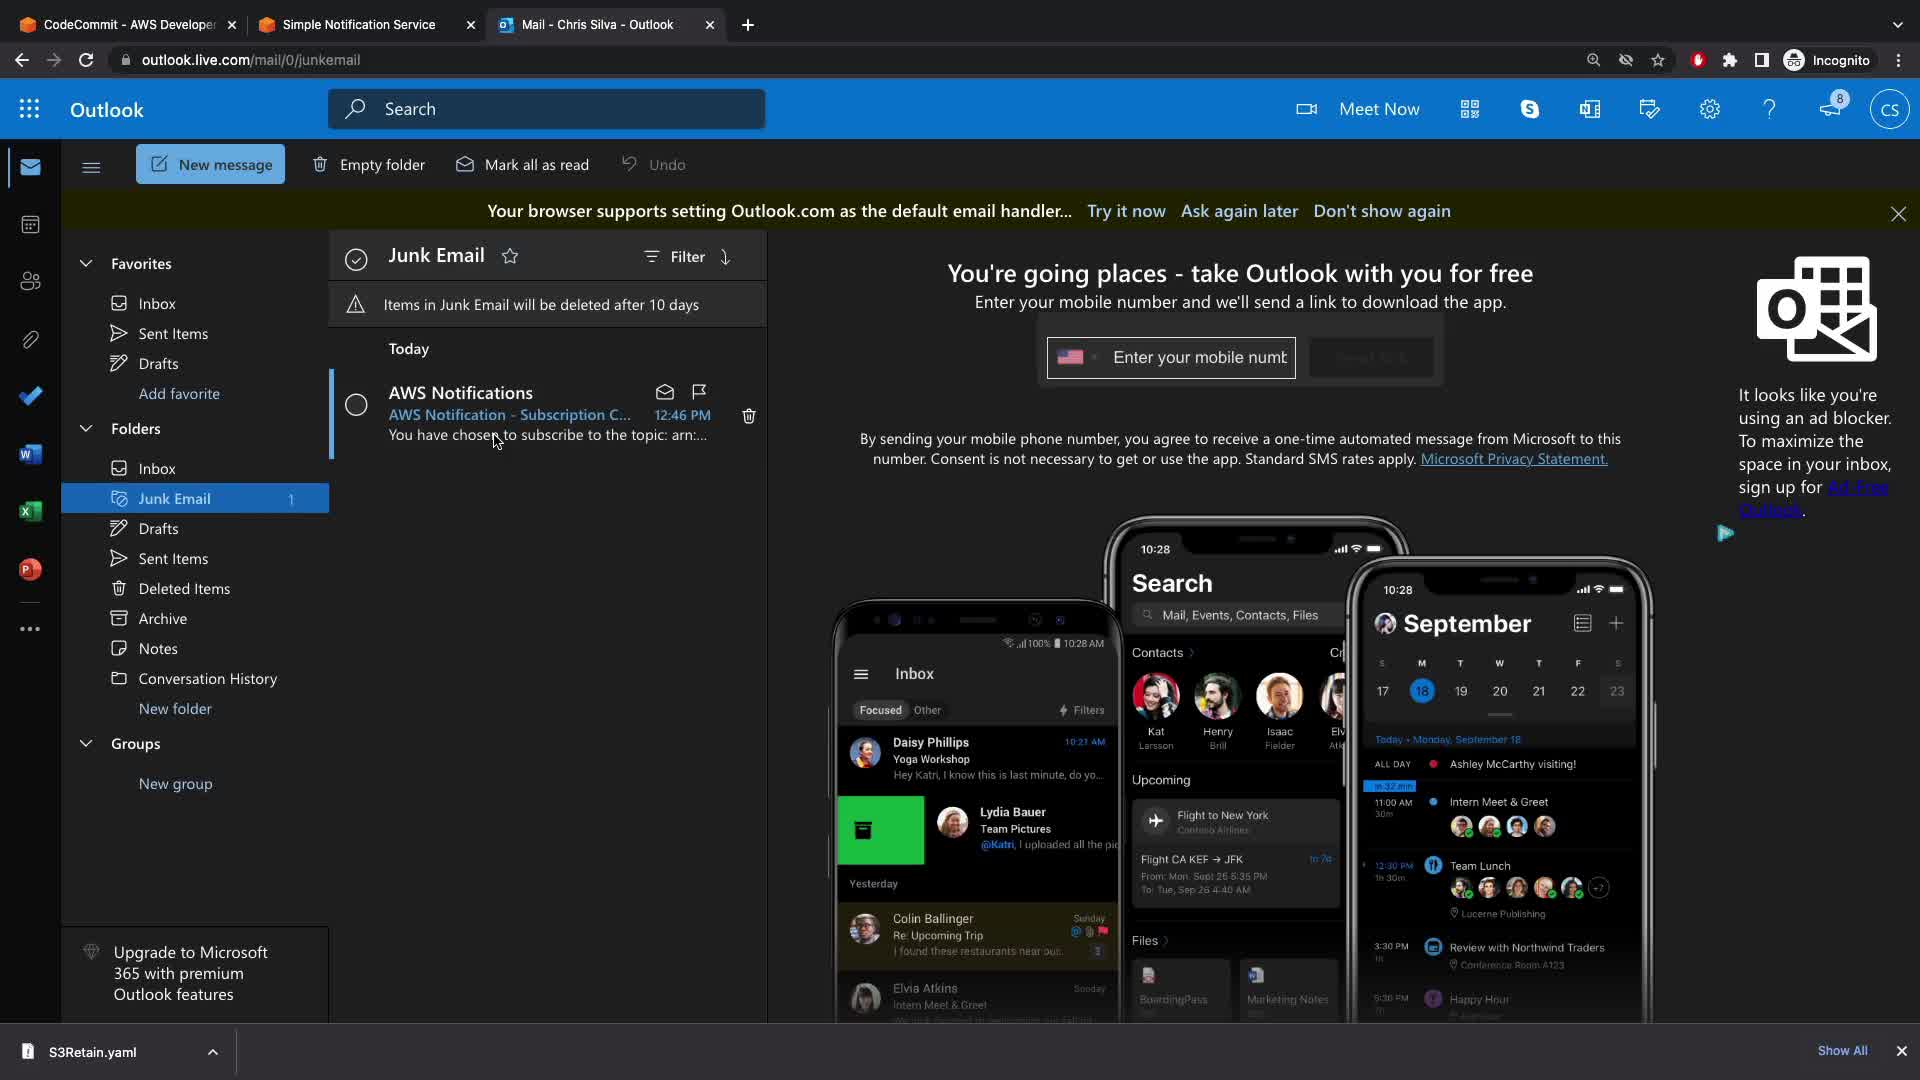Screen dimensions: 1920x1080
Task: Open To Do checkmark app in sidebar
Action: point(30,396)
